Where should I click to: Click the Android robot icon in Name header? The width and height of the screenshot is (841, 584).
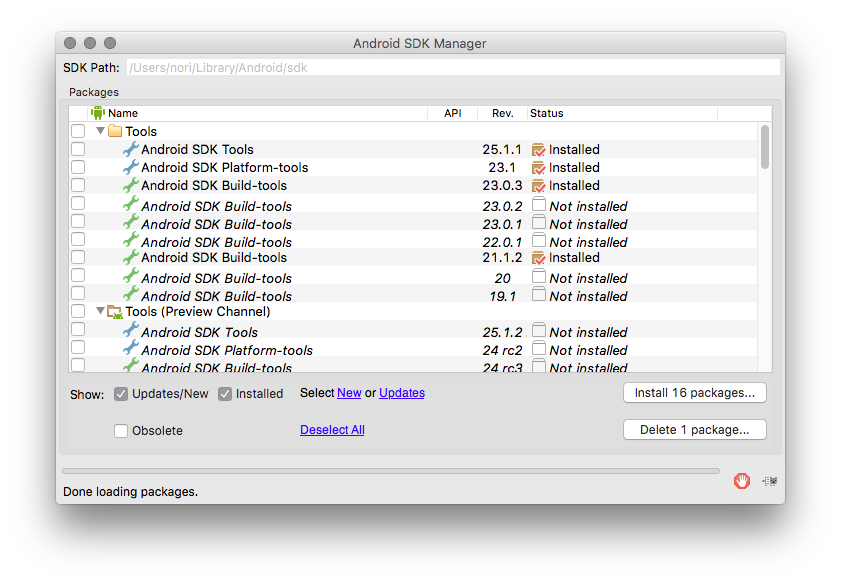98,113
